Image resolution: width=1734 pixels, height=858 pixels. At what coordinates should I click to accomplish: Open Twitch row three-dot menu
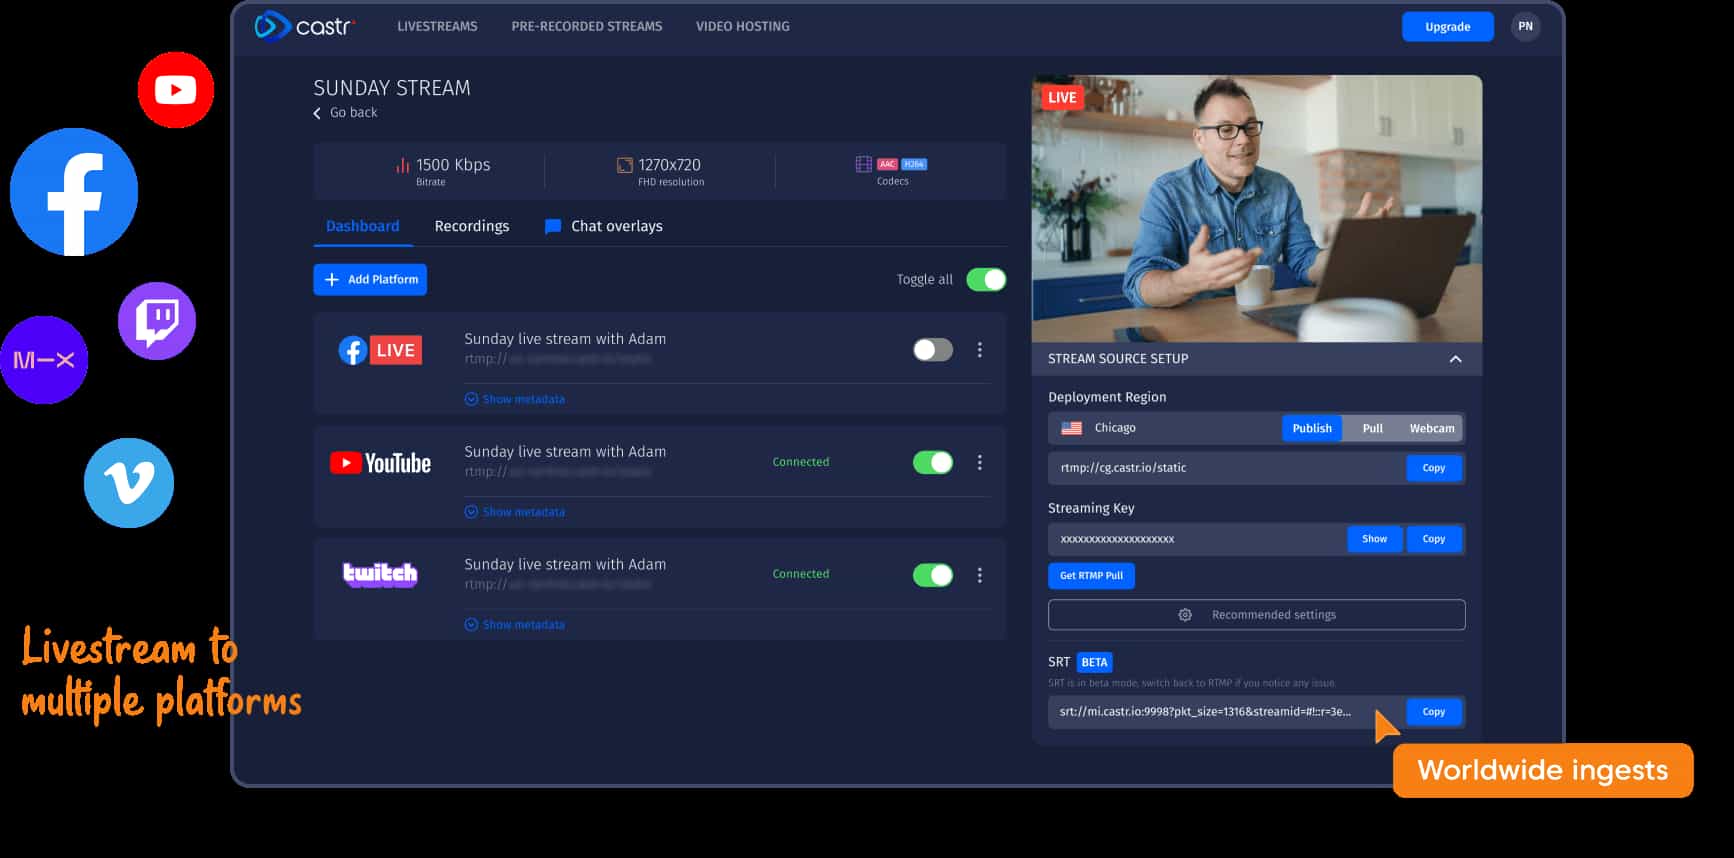coord(980,575)
